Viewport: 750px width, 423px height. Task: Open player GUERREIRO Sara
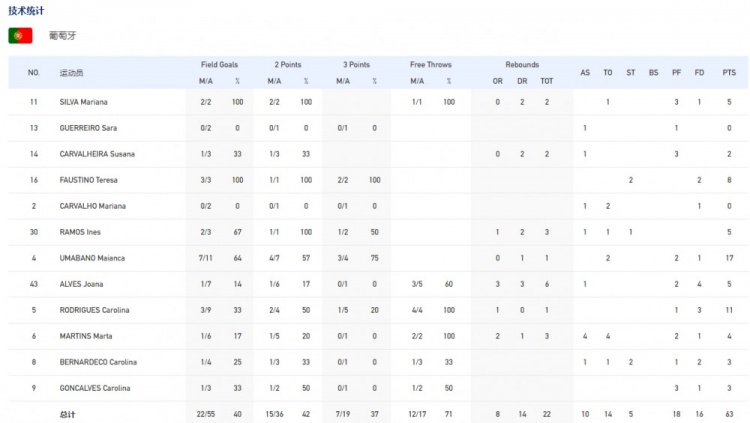coord(87,128)
